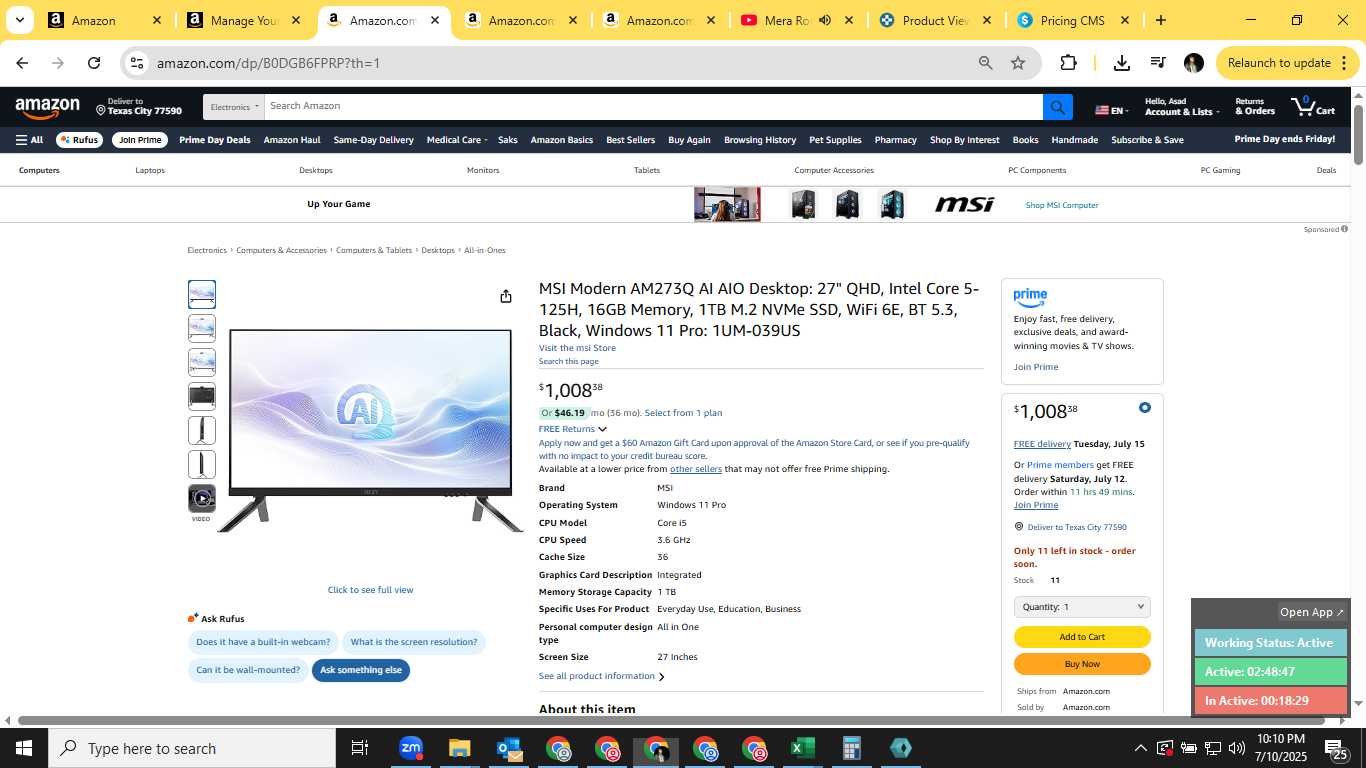The image size is (1366, 768).
Task: Open the tab search dropdown arrow
Action: pos(19,20)
